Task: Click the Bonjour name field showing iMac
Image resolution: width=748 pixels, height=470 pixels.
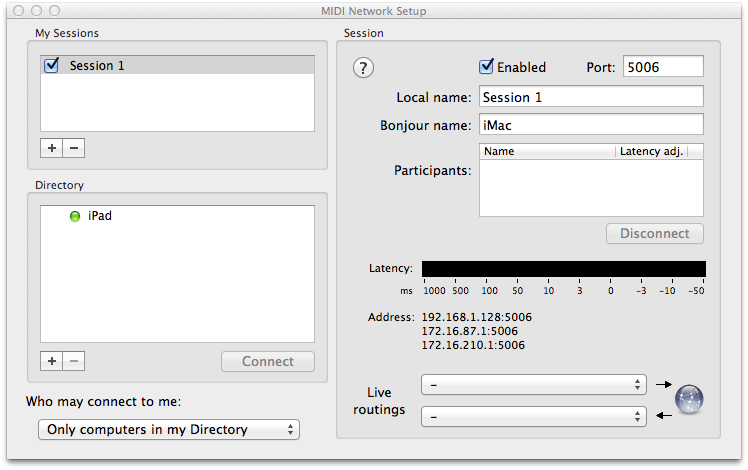Action: [591, 125]
